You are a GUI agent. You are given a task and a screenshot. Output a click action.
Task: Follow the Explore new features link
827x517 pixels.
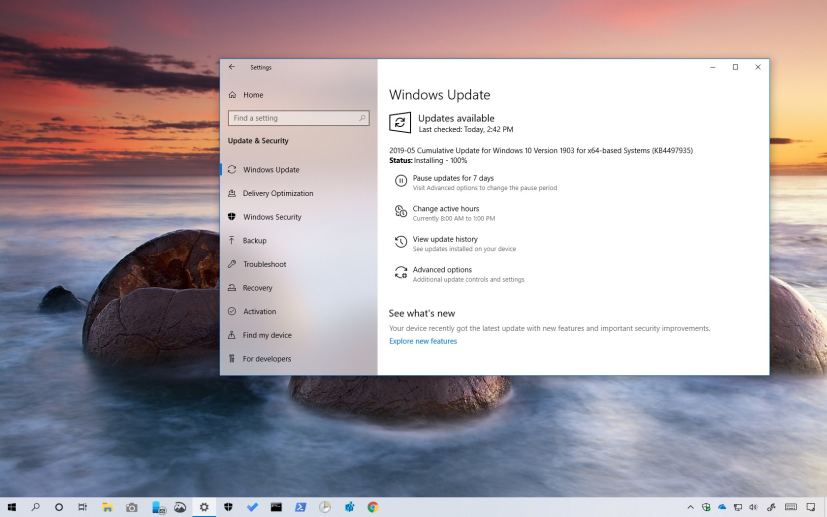[423, 341]
